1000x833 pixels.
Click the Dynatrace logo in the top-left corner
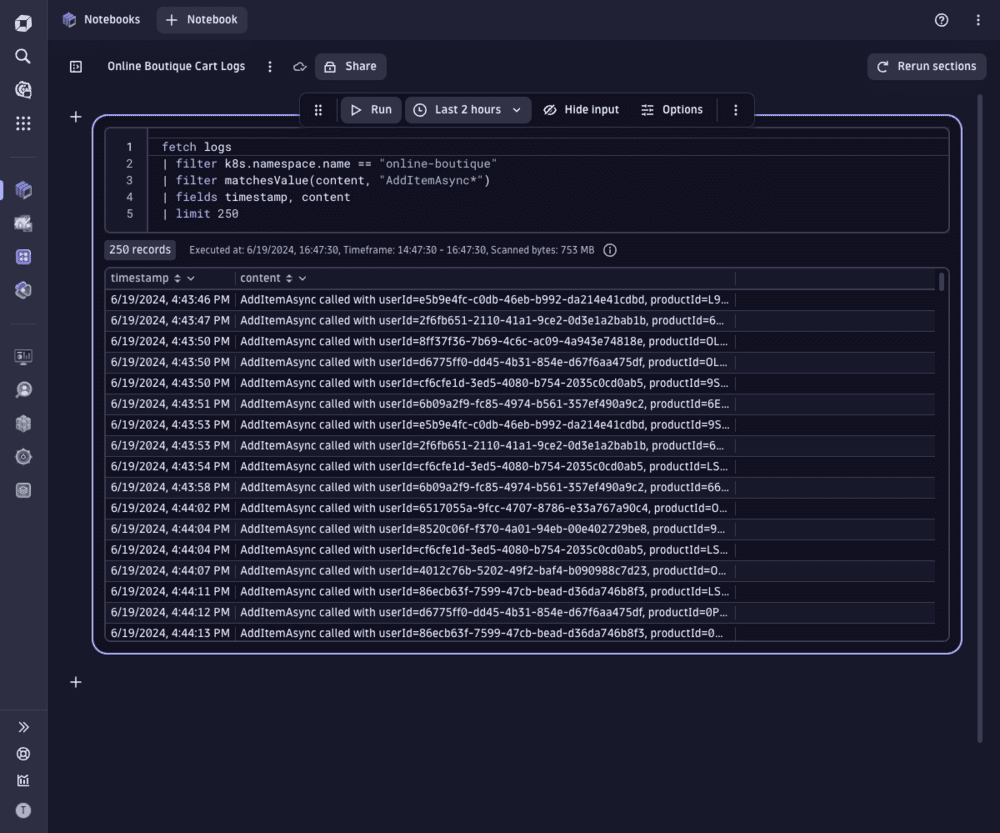23,22
